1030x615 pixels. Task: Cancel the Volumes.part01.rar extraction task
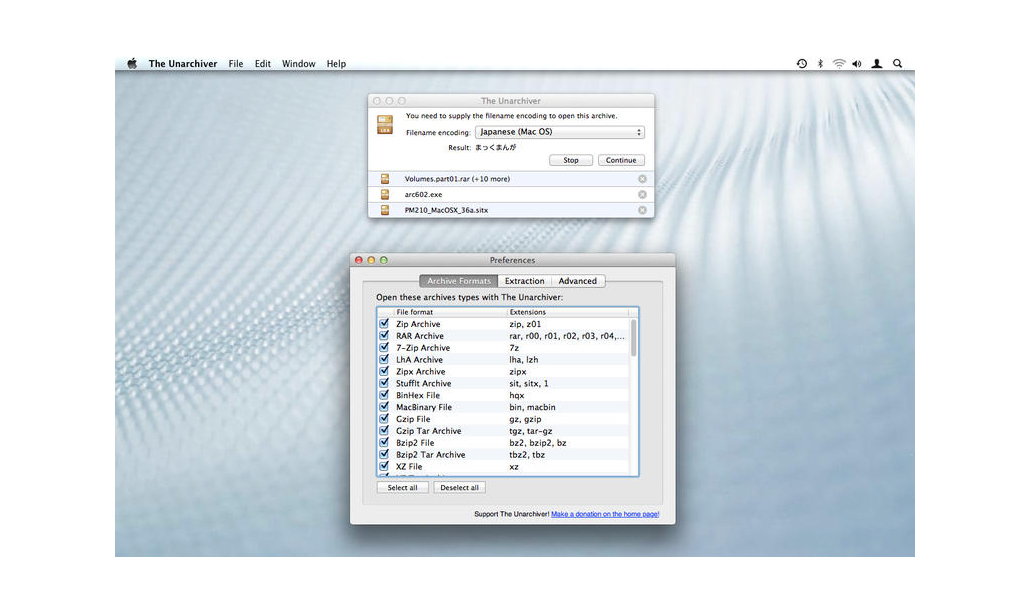click(x=642, y=179)
